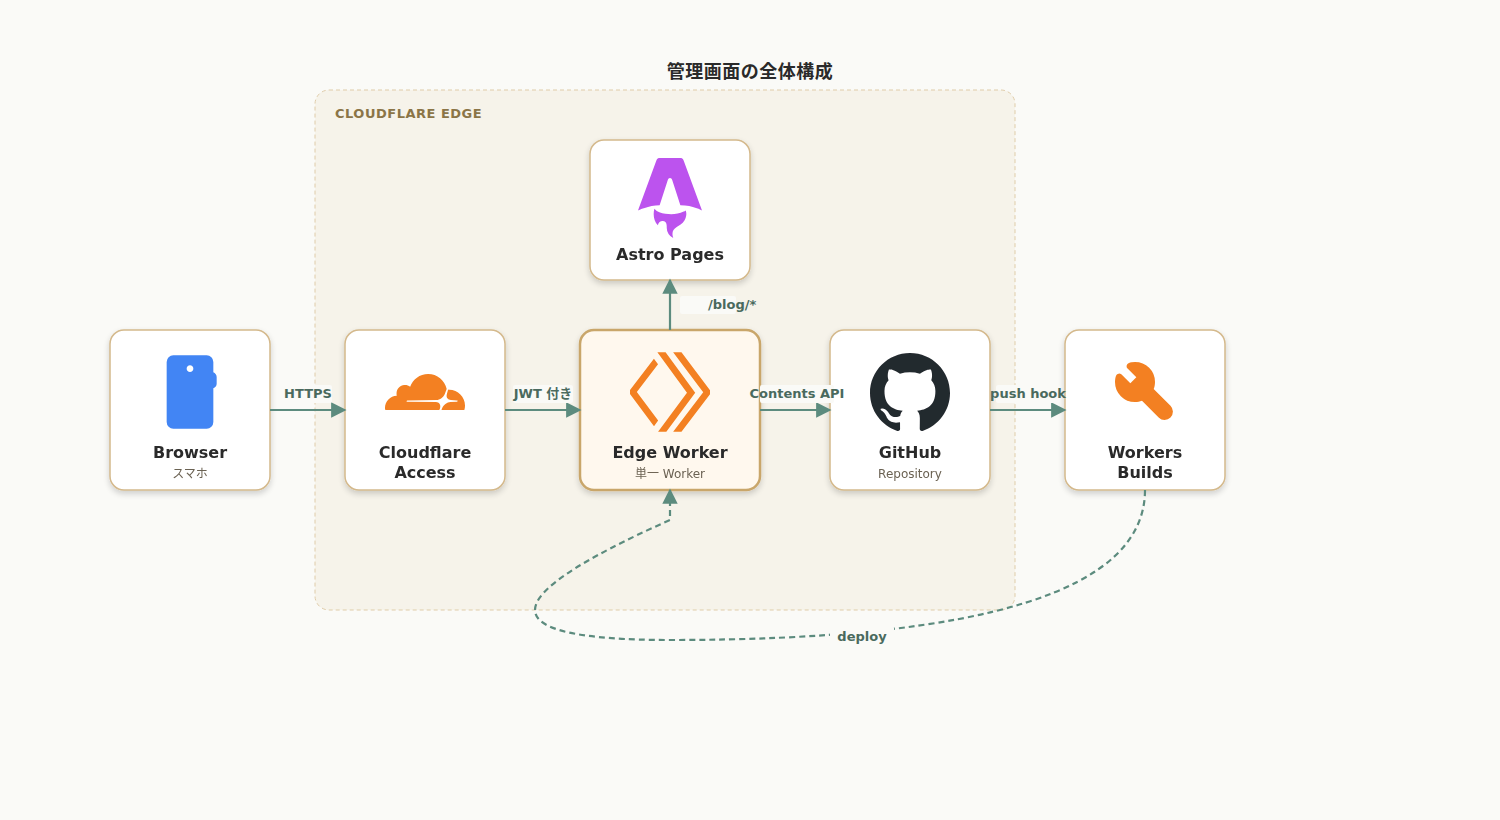Click the Contents API arrow label

pyautogui.click(x=797, y=393)
